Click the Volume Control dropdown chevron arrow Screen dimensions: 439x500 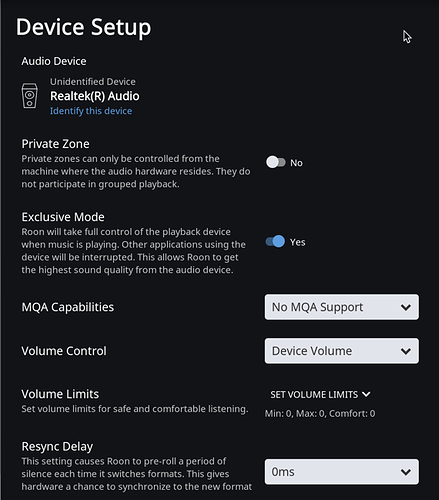click(406, 351)
